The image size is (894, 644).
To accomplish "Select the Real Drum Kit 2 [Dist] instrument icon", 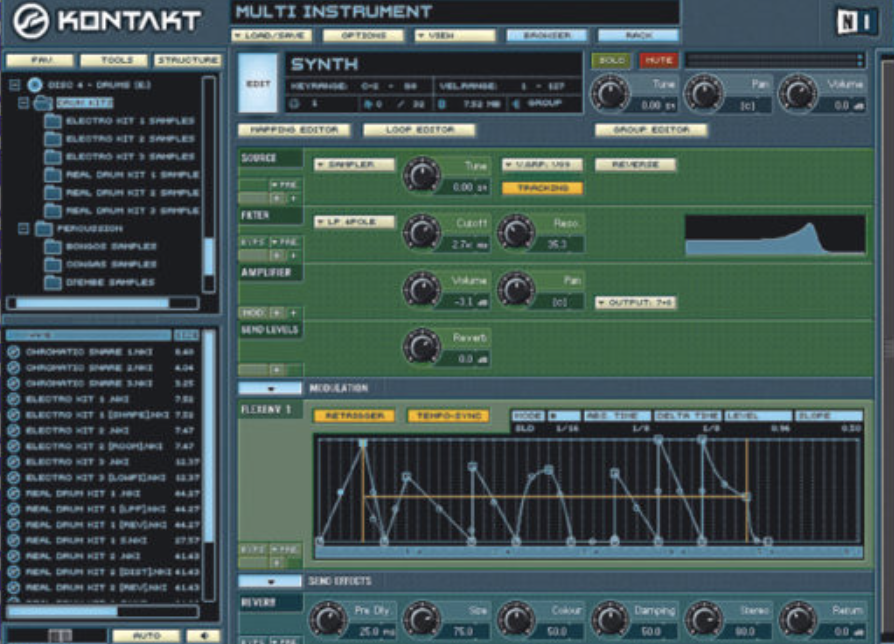I will pos(14,572).
